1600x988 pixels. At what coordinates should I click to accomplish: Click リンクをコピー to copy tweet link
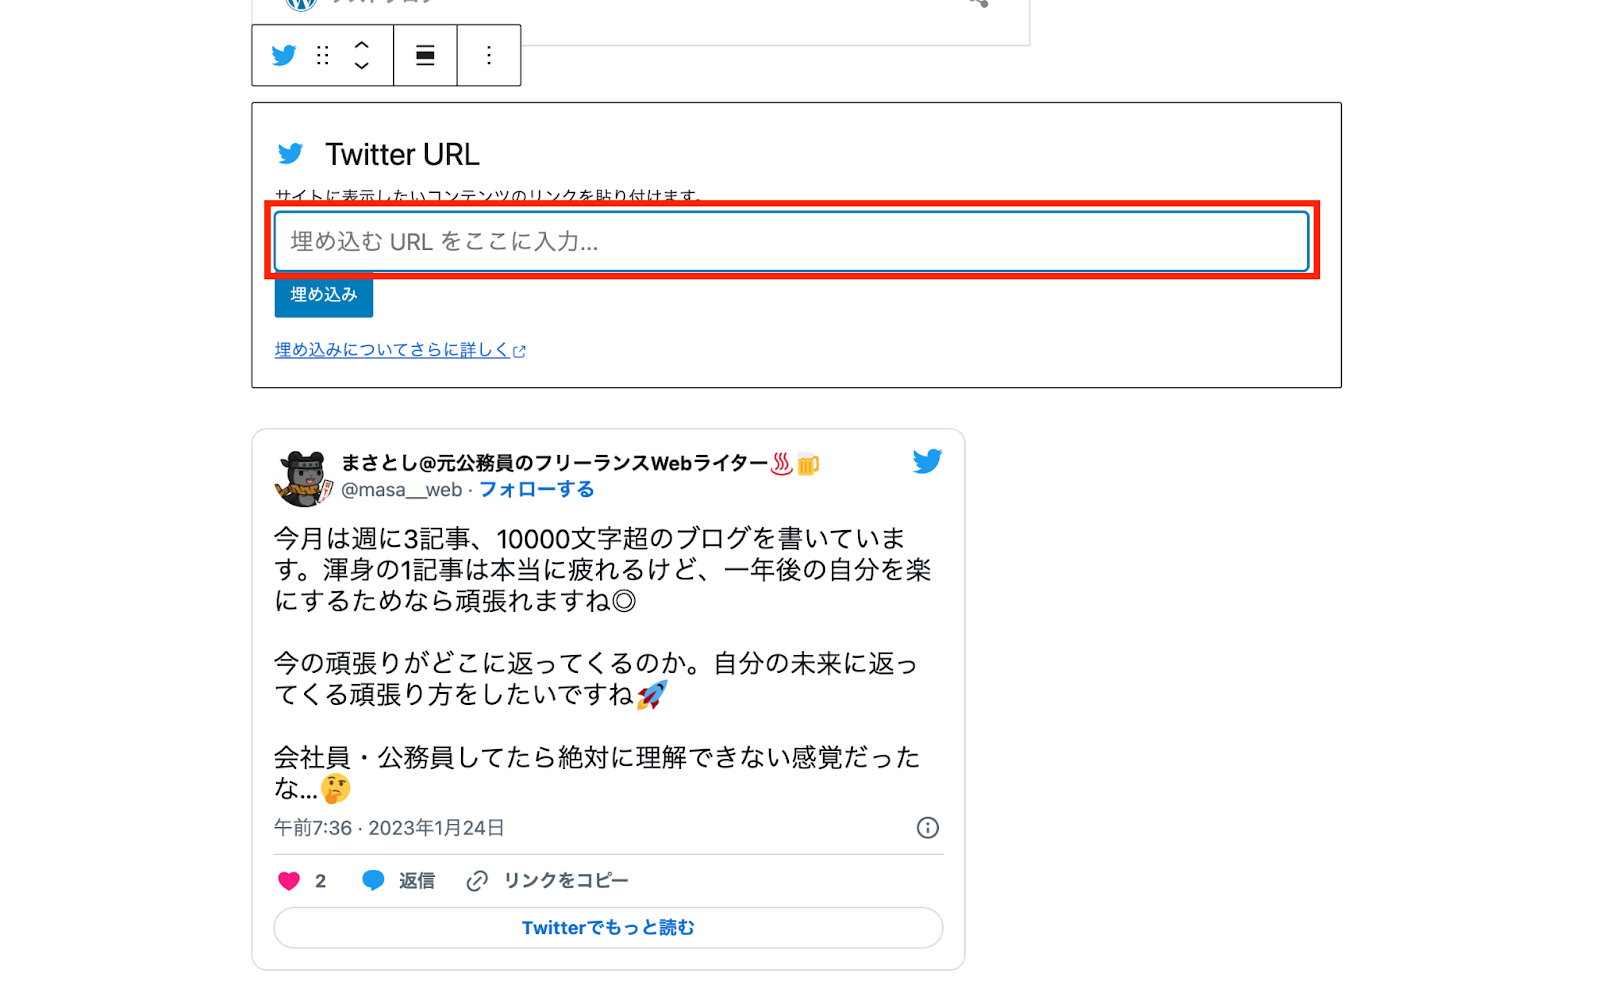[x=548, y=881]
